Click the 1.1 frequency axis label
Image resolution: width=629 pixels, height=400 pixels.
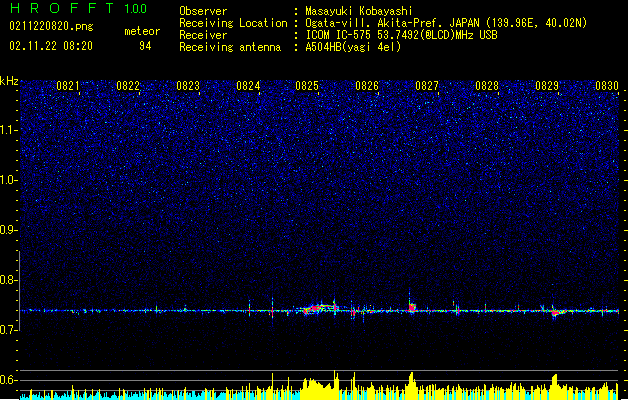9,130
